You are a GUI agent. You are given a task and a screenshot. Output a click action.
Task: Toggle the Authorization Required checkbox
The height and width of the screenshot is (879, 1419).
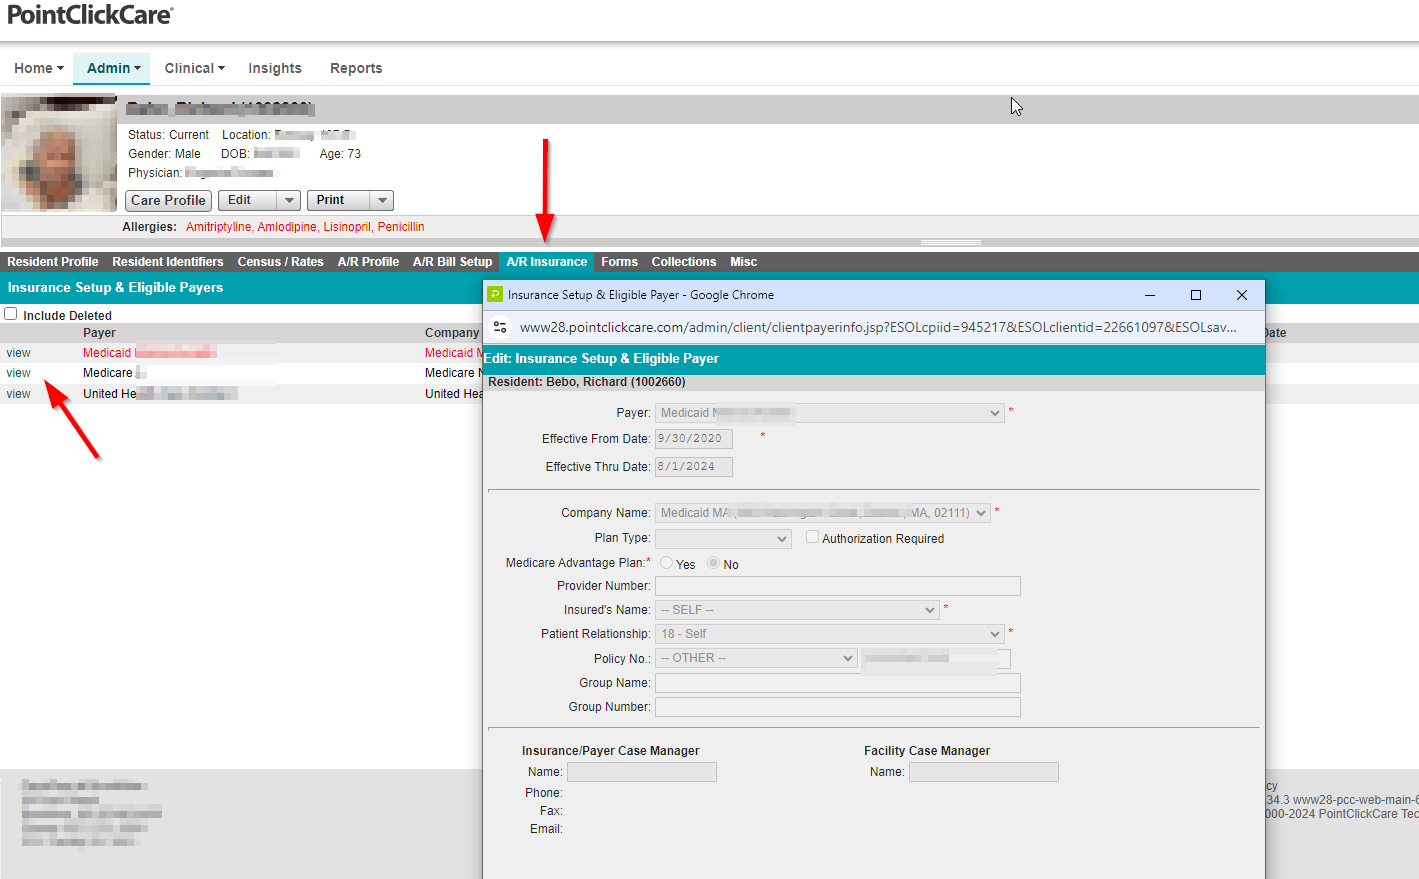[x=812, y=537]
